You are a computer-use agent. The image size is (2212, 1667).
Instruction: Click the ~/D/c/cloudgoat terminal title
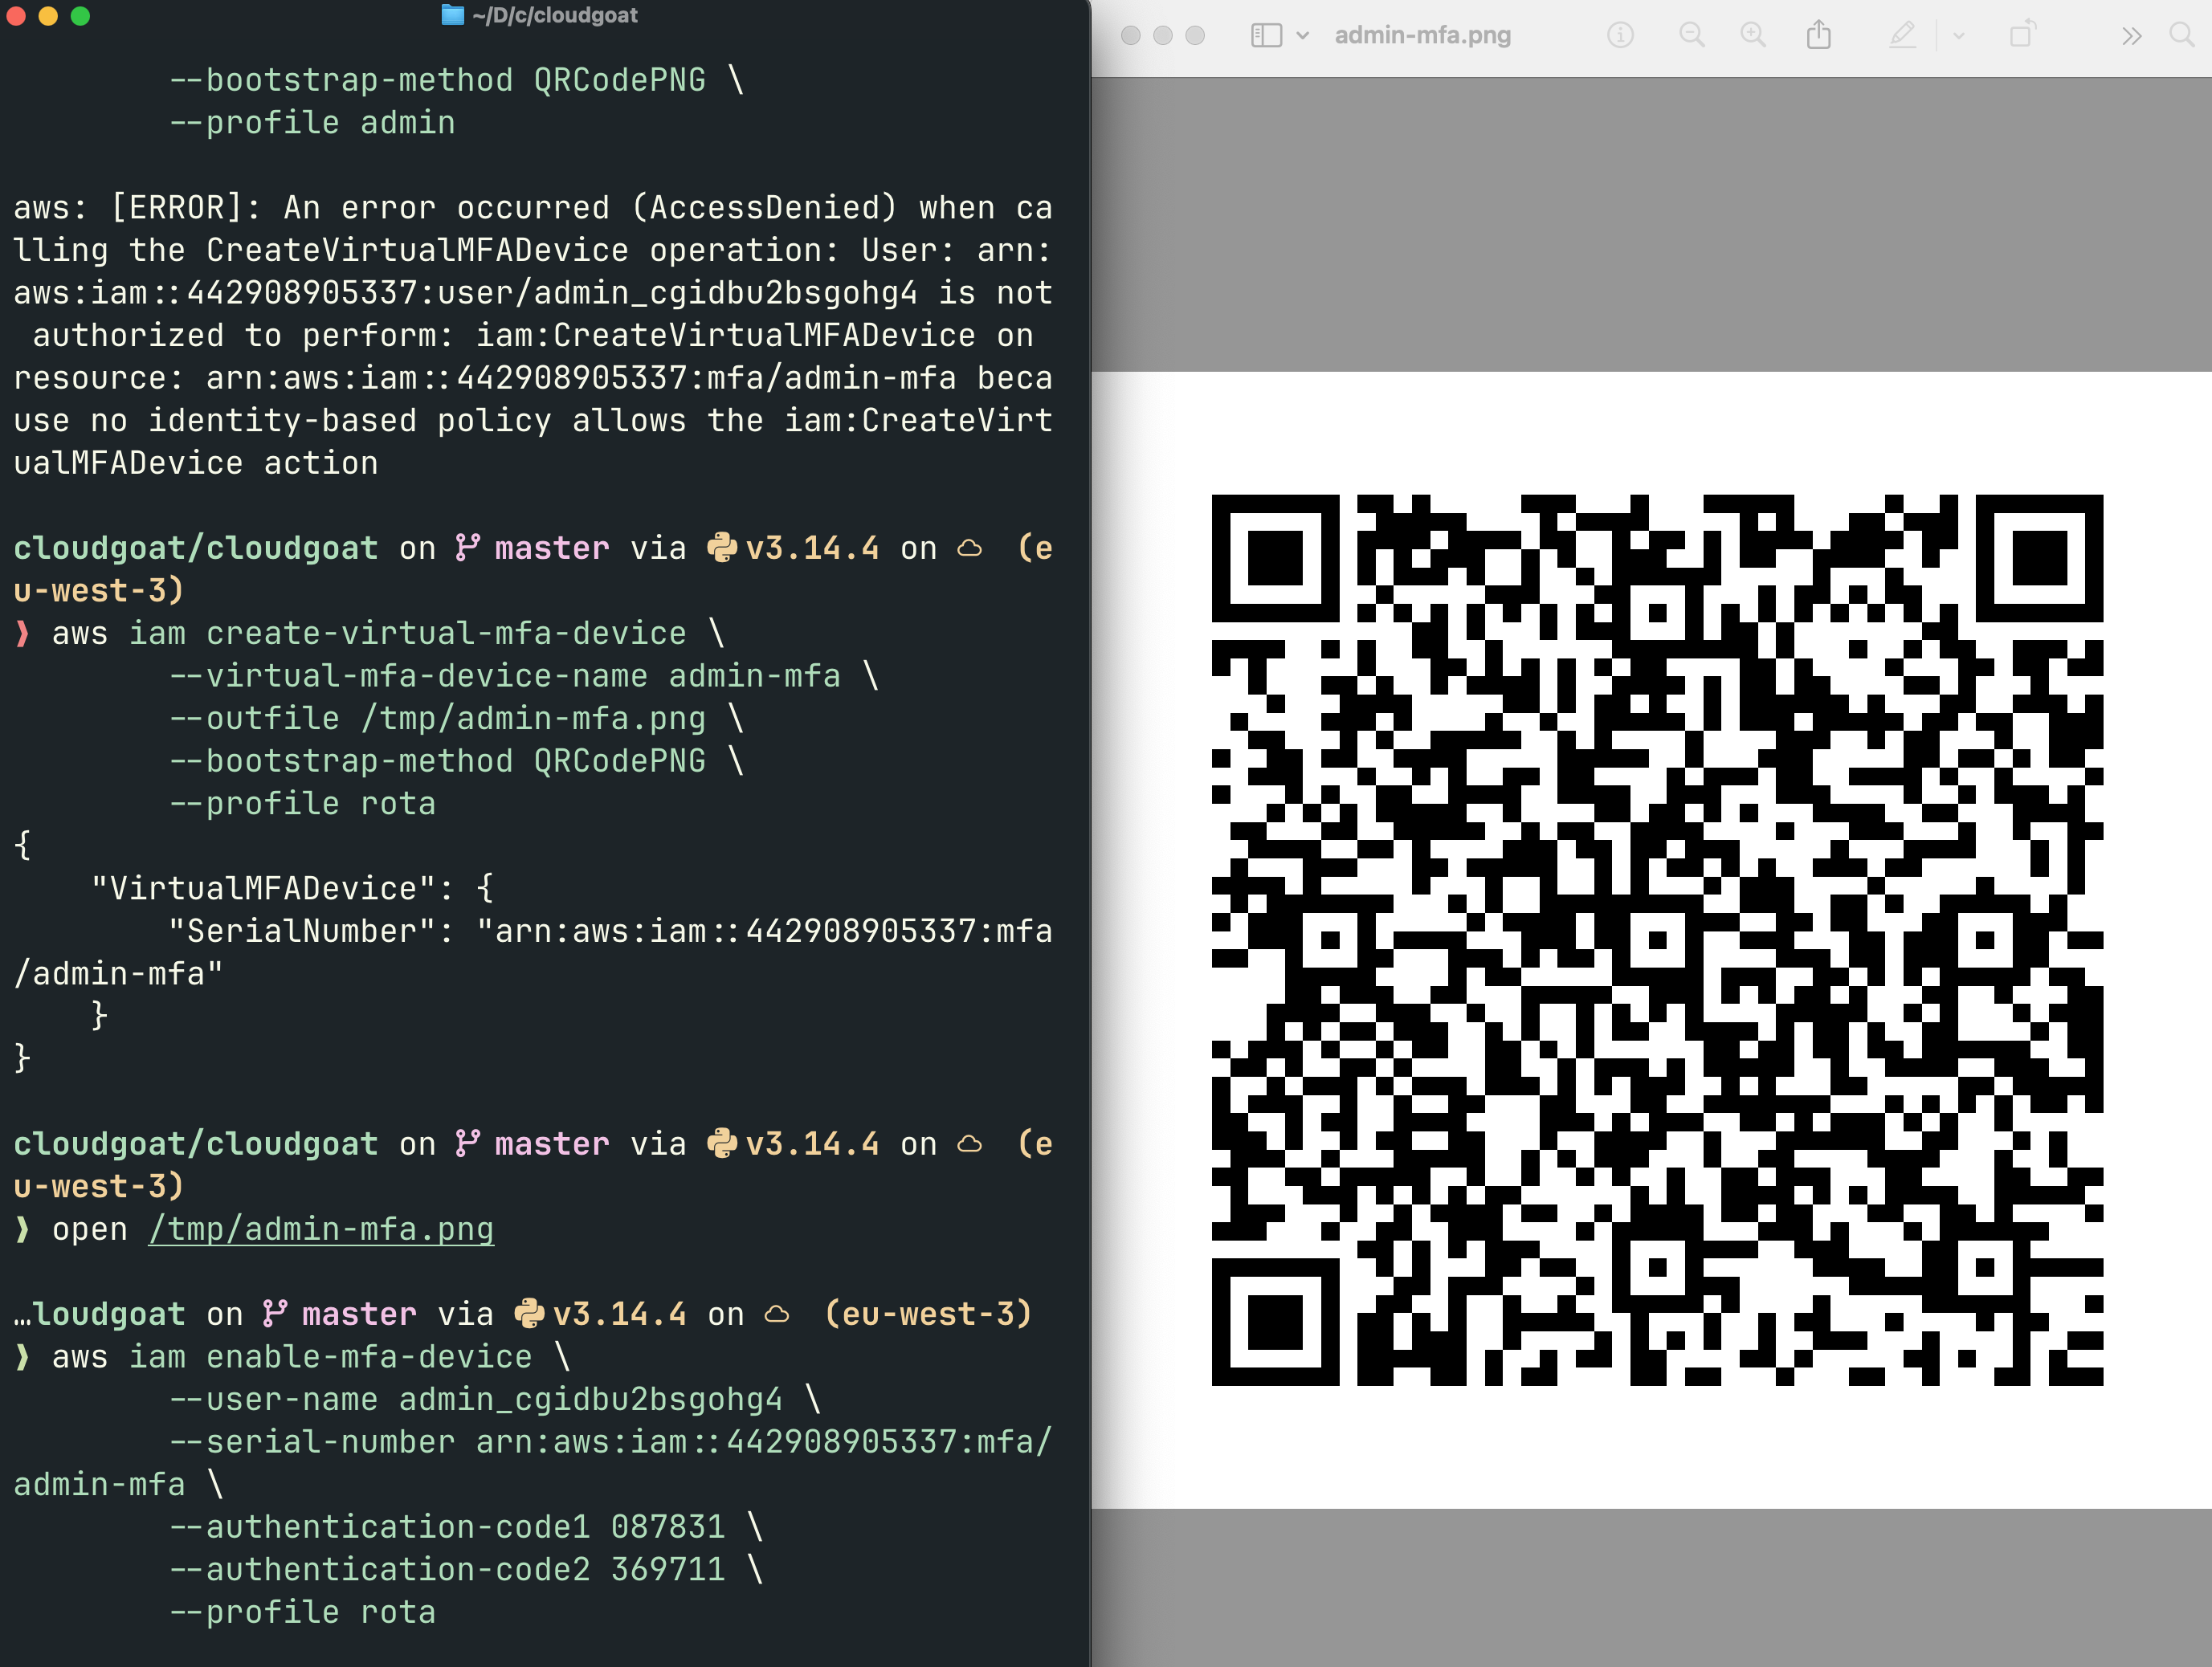click(x=555, y=15)
